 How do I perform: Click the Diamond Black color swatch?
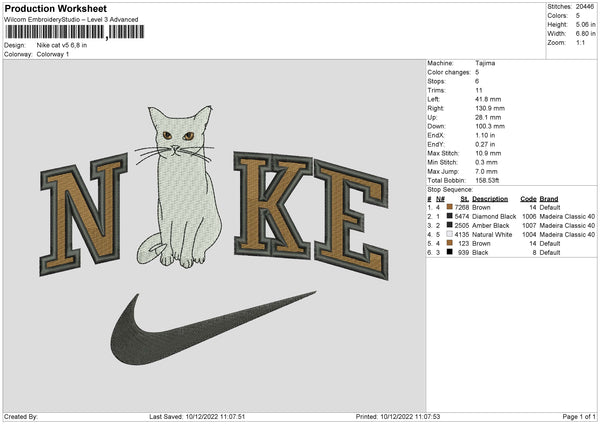pyautogui.click(x=449, y=216)
